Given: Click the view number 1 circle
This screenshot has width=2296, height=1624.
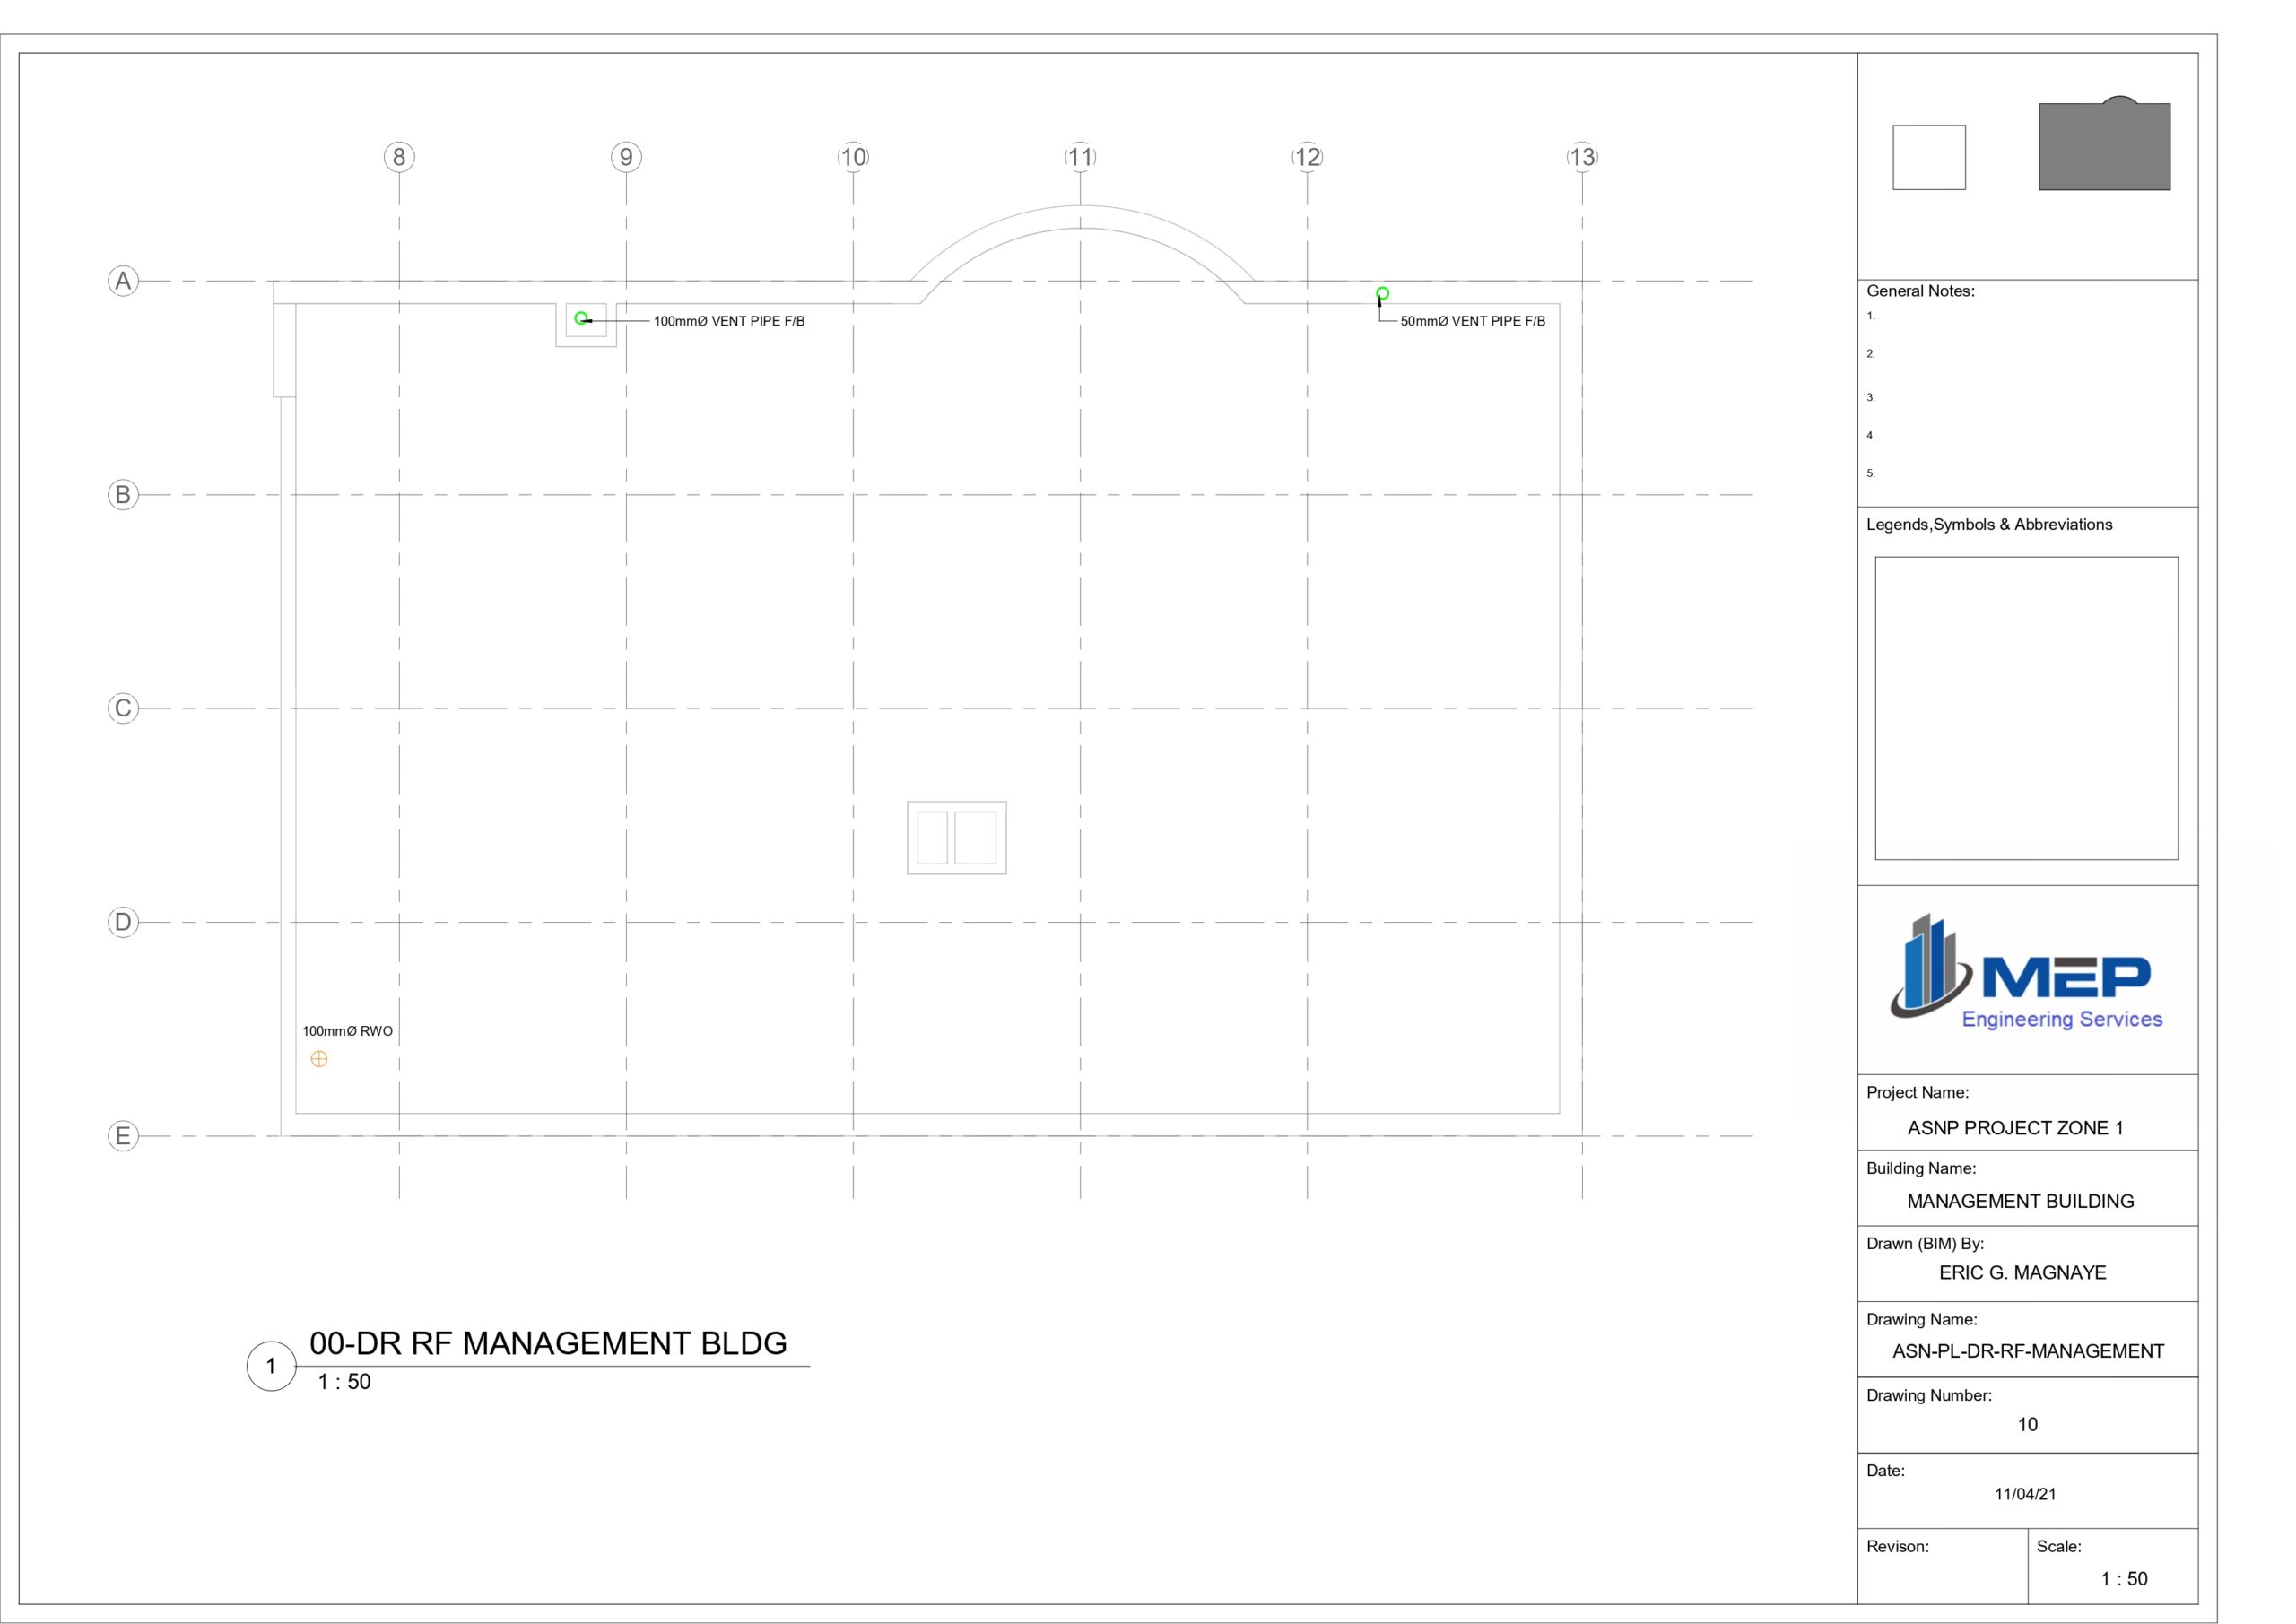Looking at the screenshot, I should [271, 1366].
